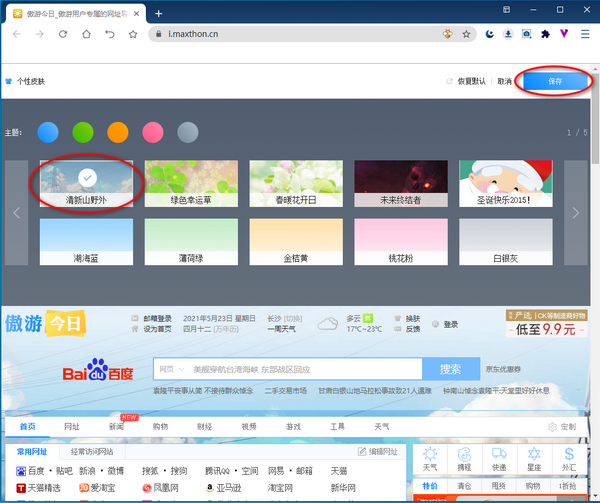Pick the green theme color circle

coord(83,132)
